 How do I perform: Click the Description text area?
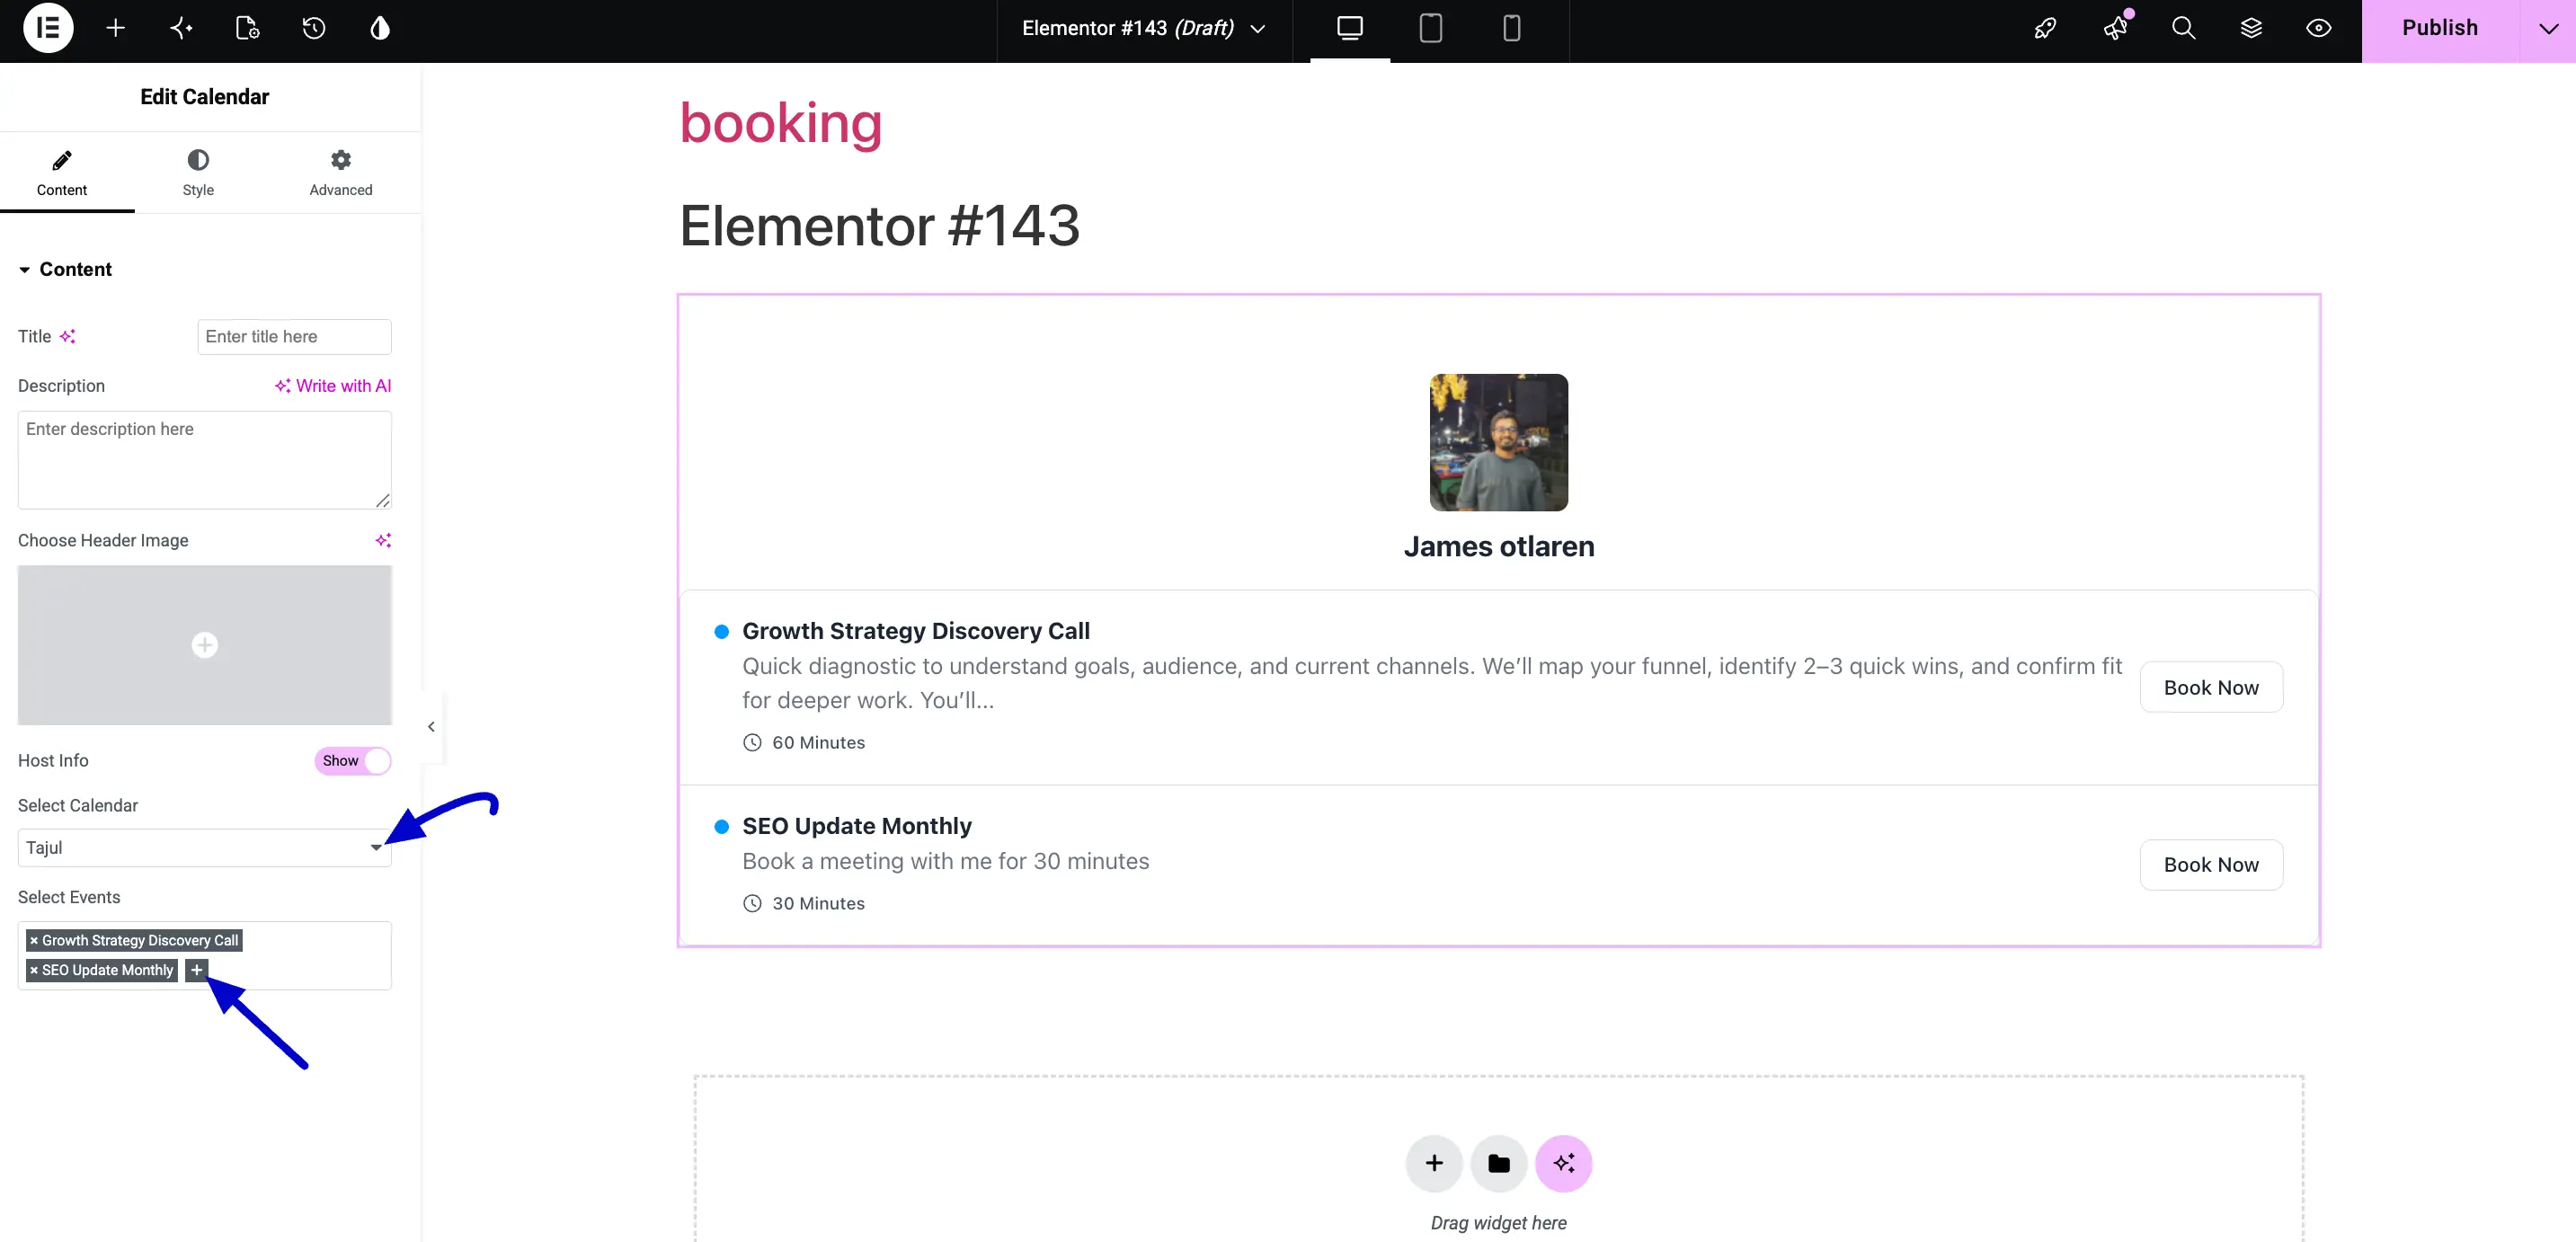click(x=205, y=460)
